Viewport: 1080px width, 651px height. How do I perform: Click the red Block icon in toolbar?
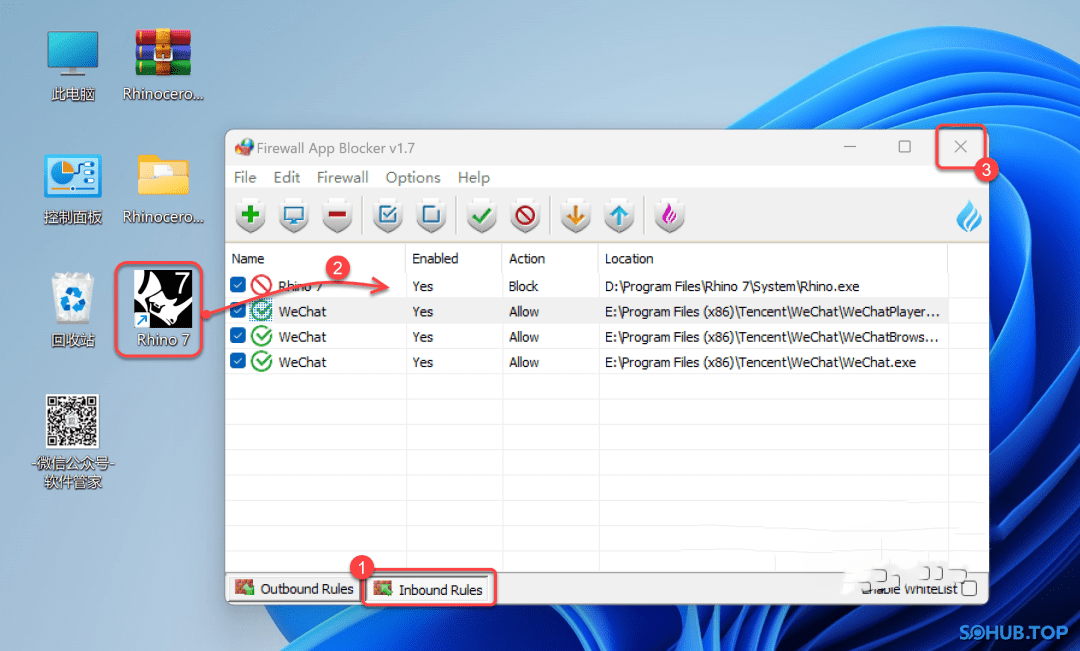525,215
